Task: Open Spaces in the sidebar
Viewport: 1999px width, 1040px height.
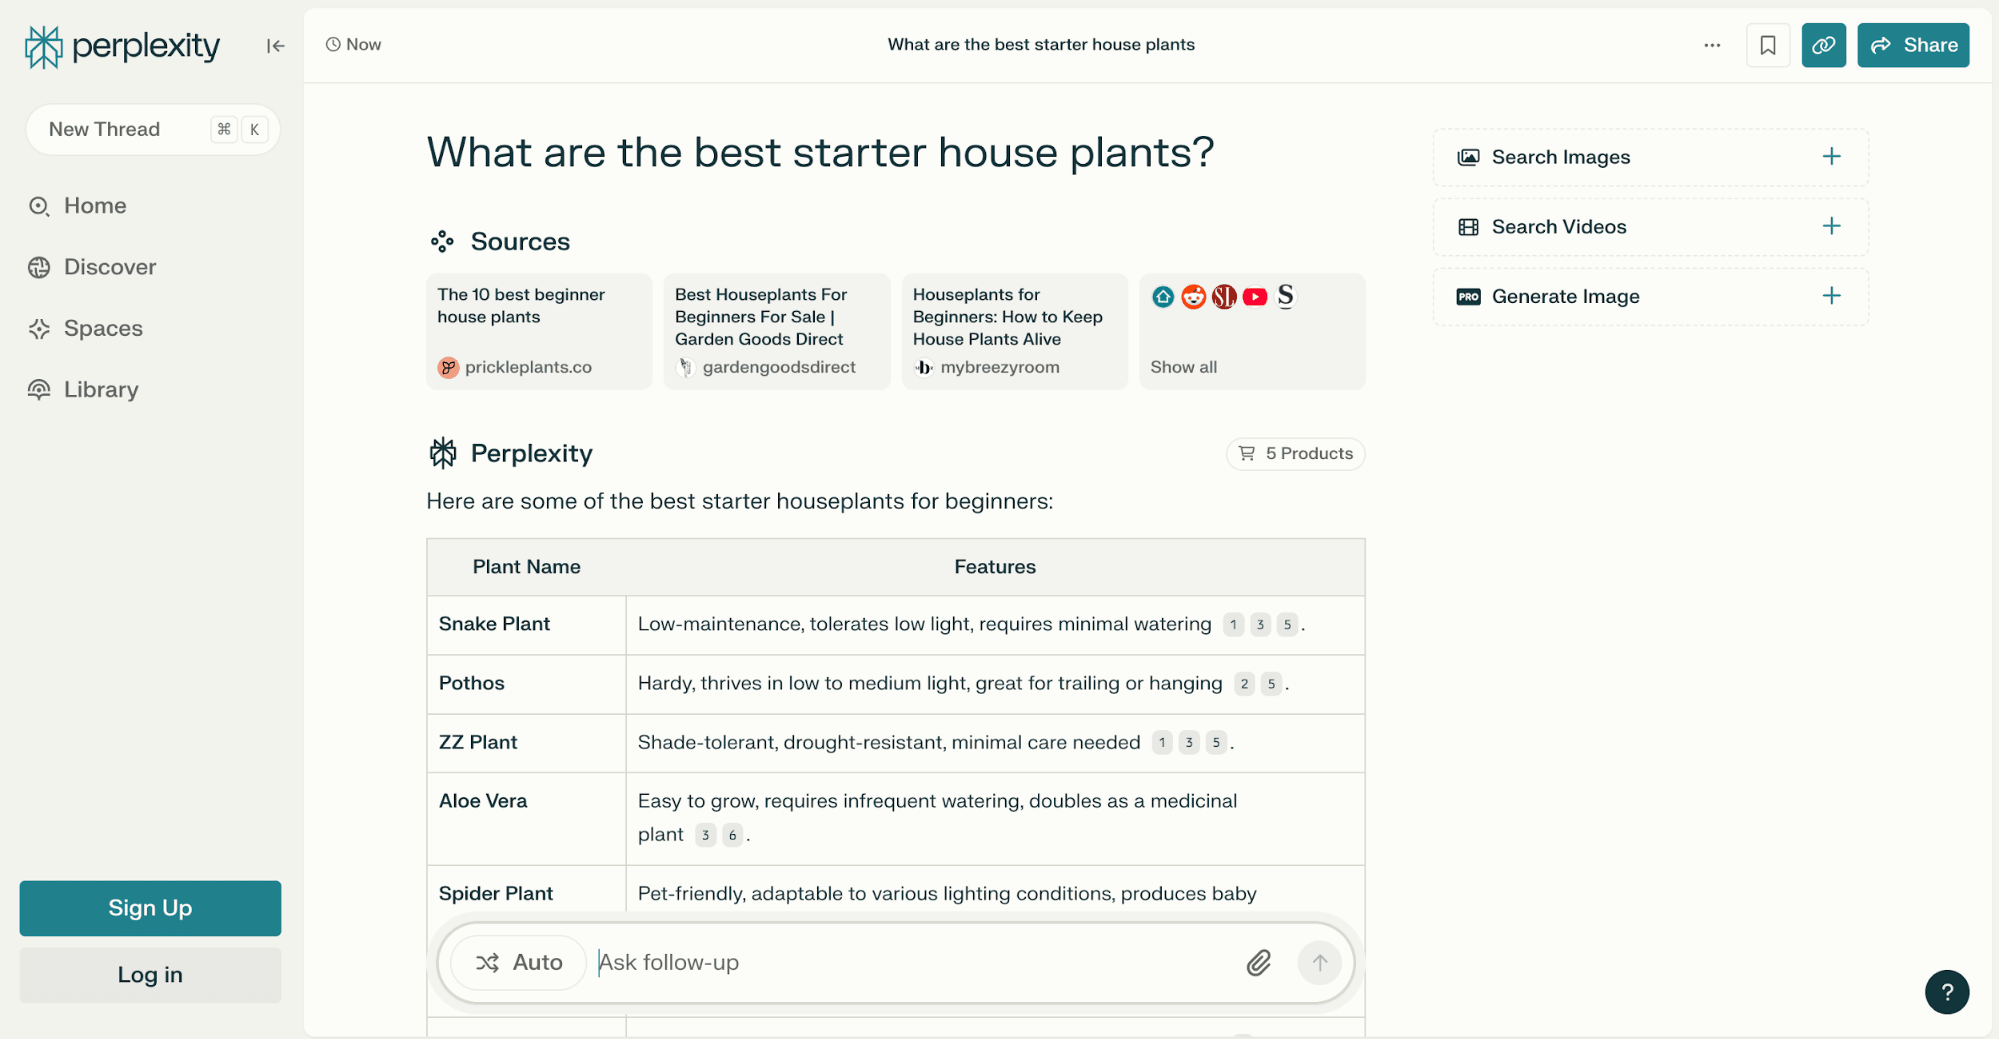Action: [x=86, y=329]
